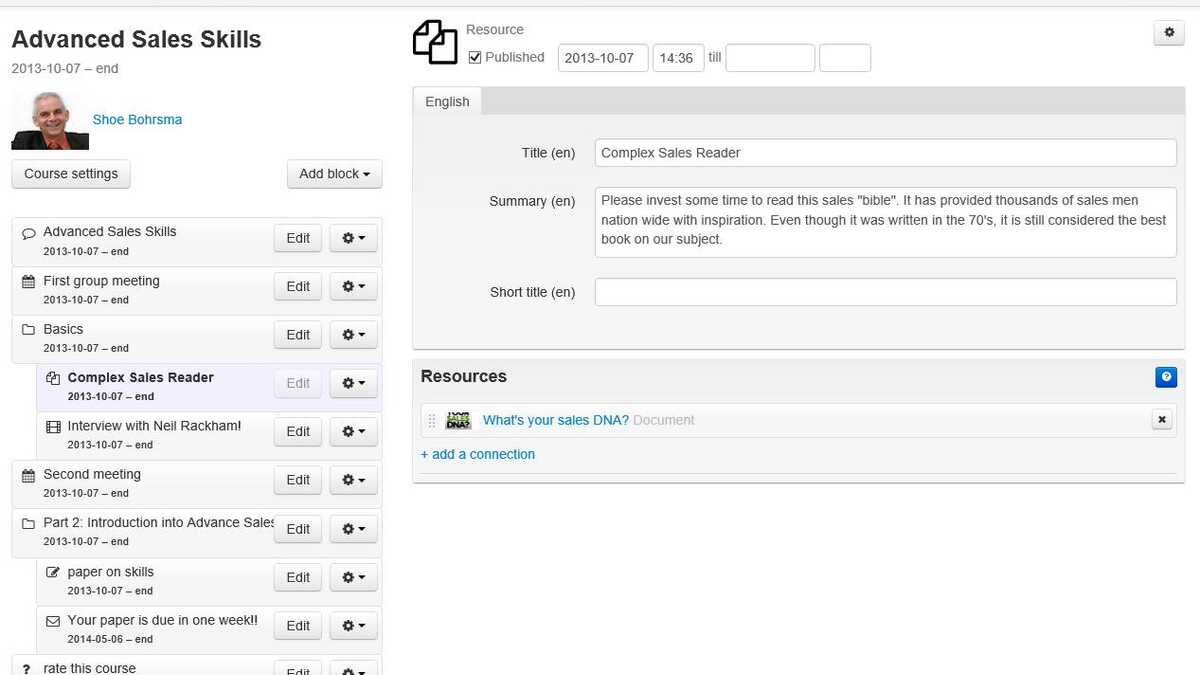The image size is (1200, 675).
Task: Click the Summary (en) text area
Action: tap(886, 222)
